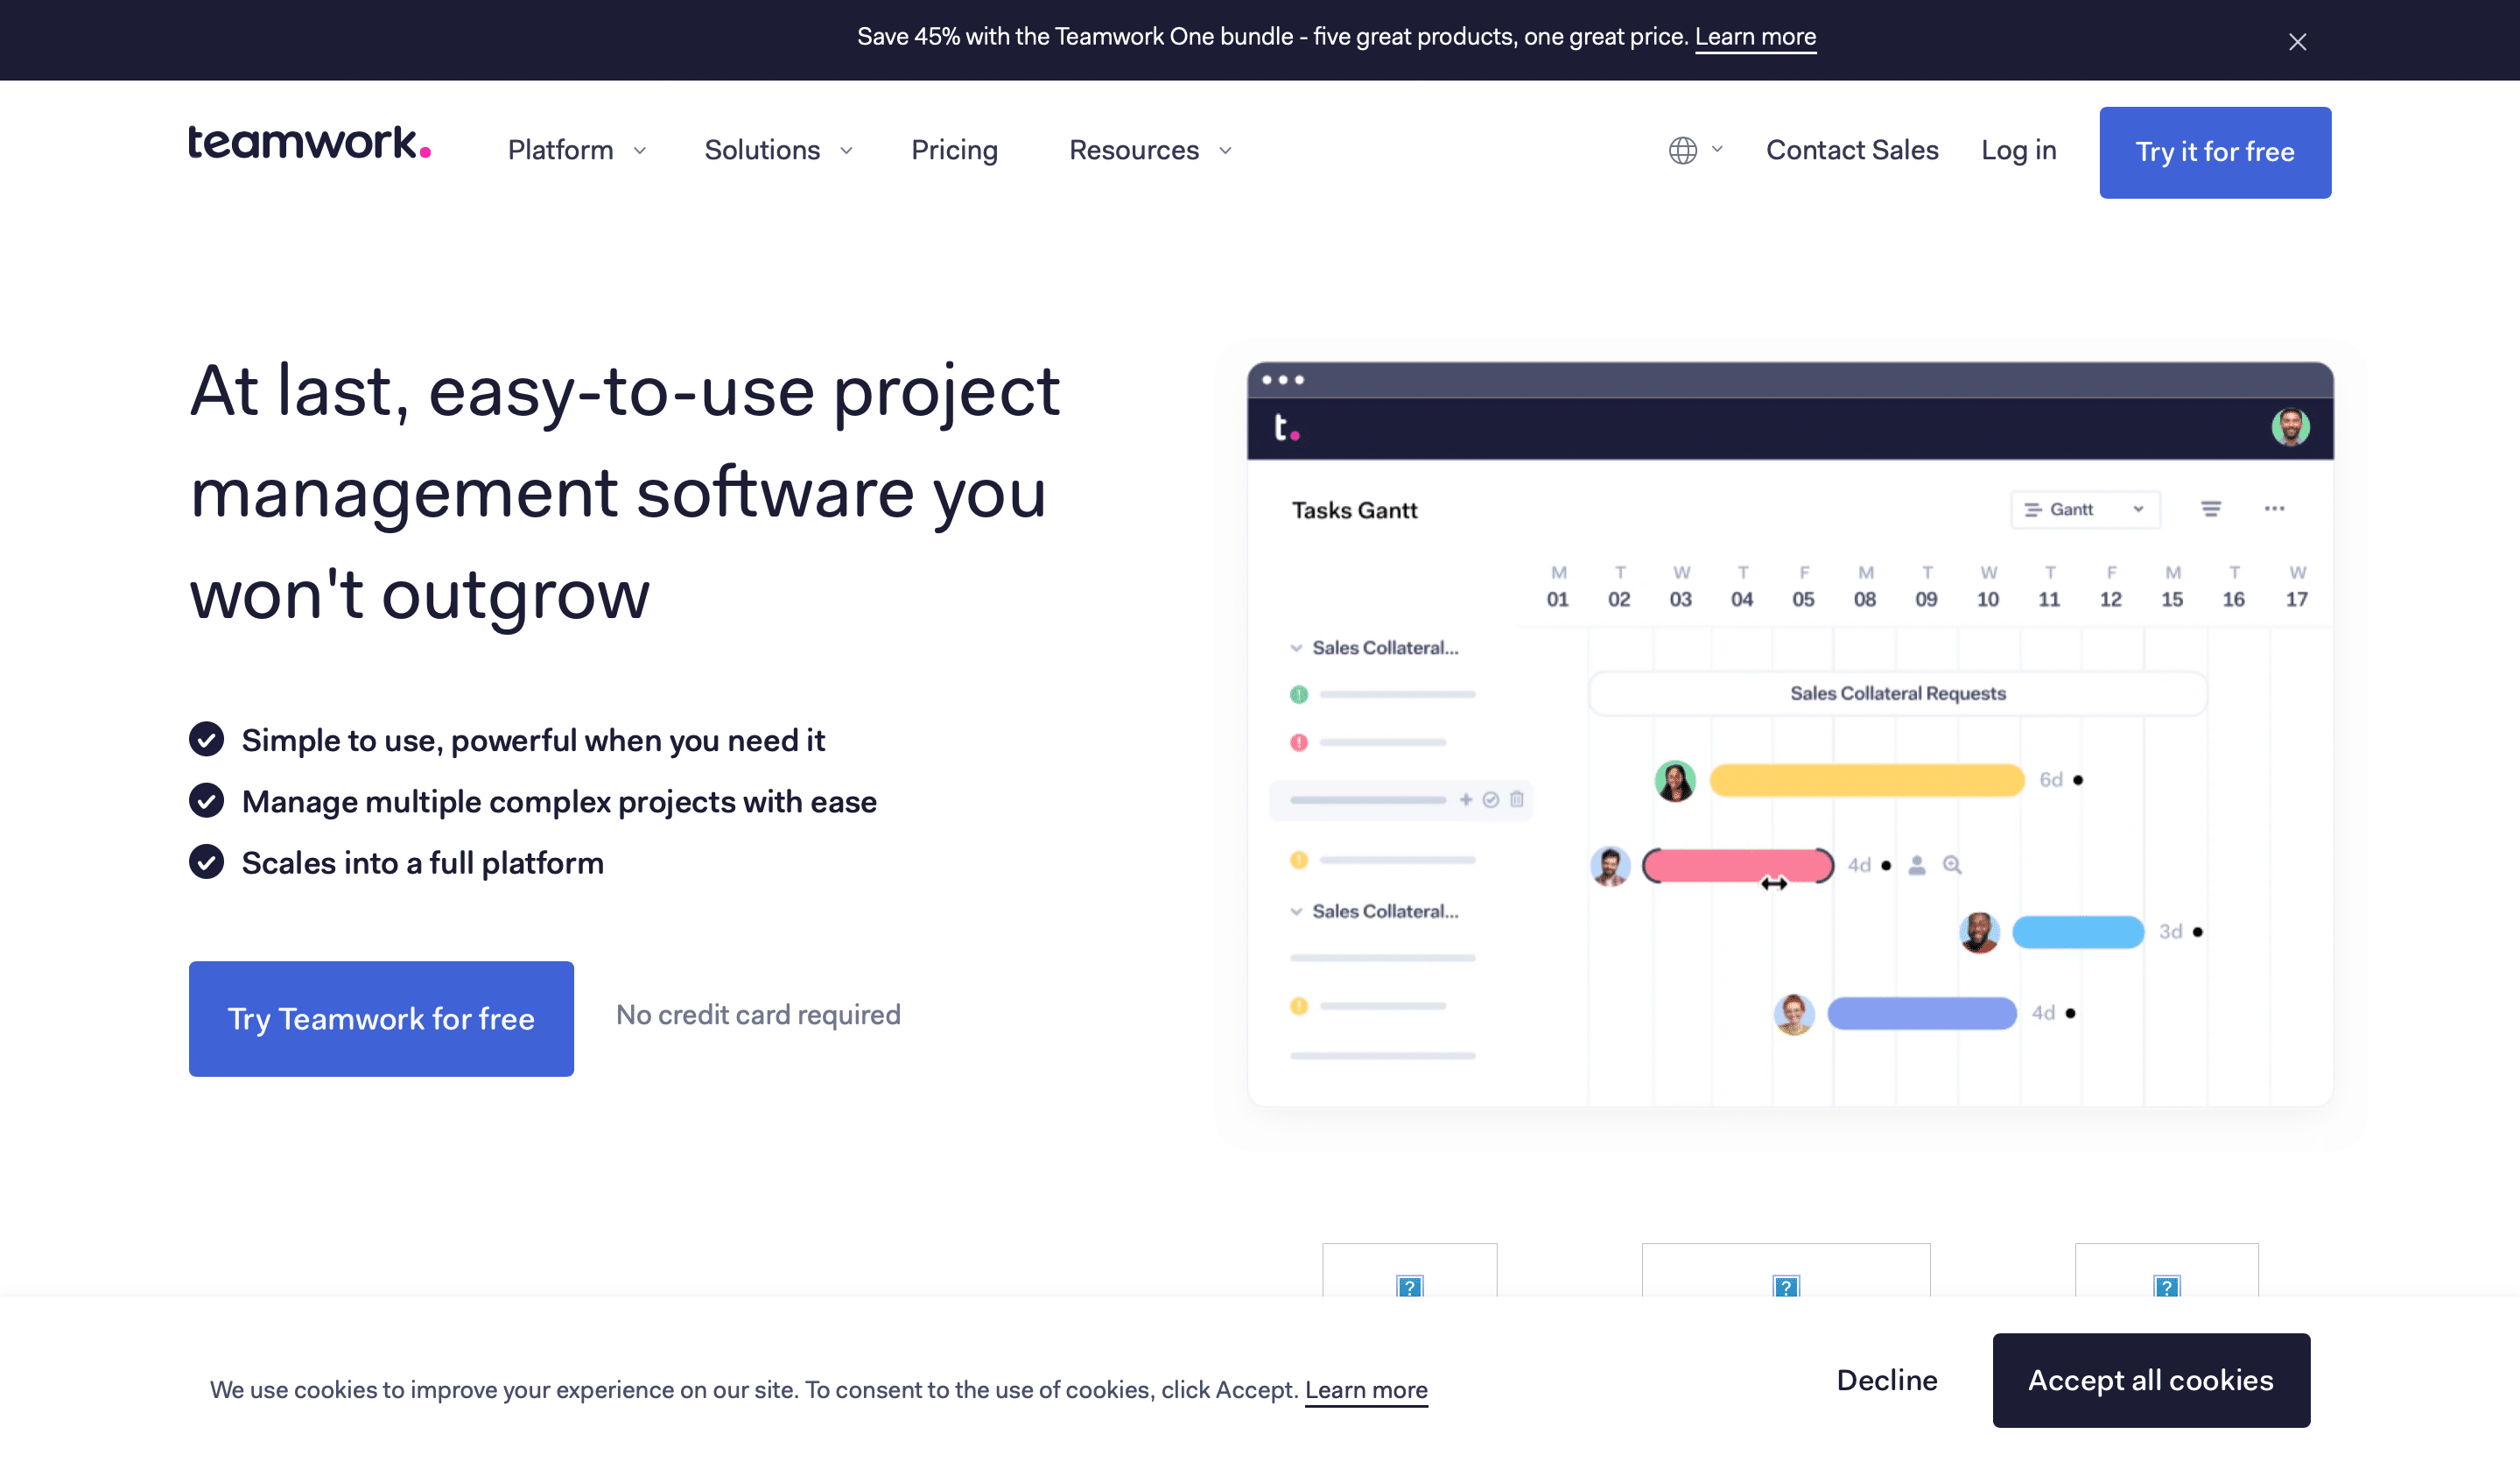Expand the Solutions menu

(x=778, y=150)
